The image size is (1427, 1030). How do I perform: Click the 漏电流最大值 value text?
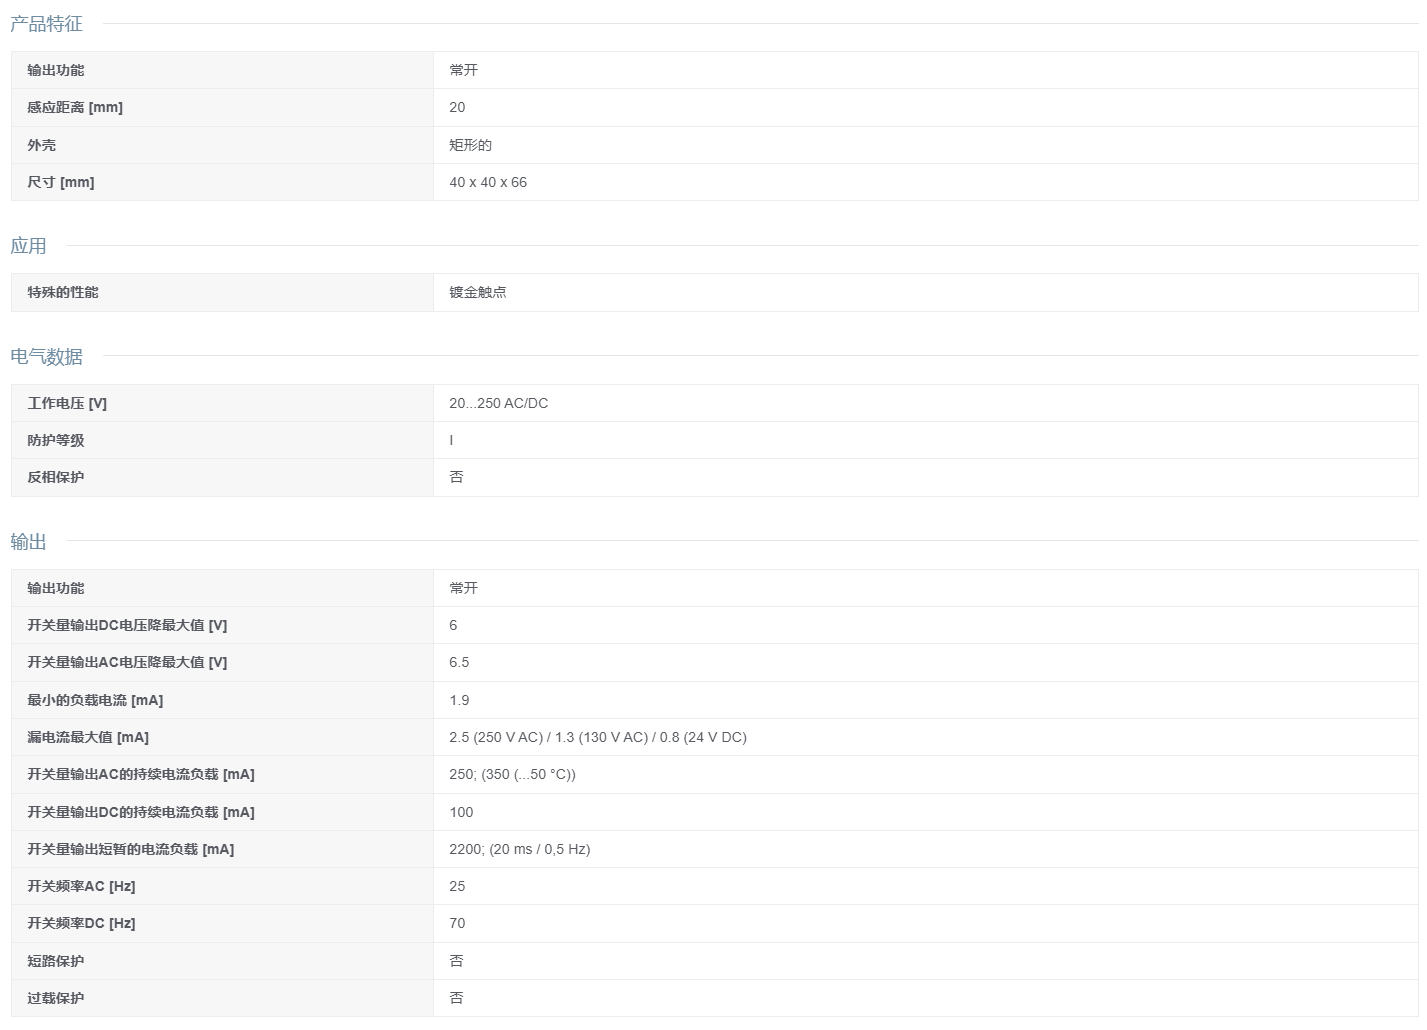click(598, 737)
